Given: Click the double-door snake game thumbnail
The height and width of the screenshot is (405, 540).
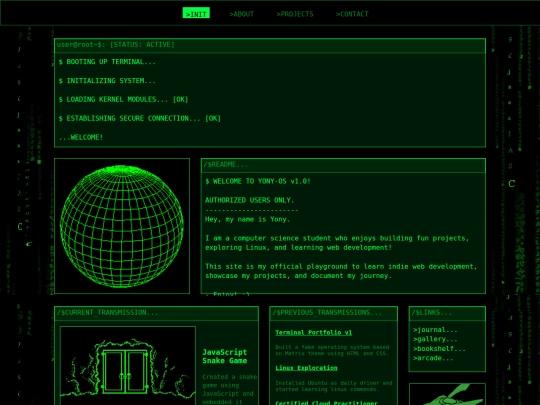Looking at the screenshot, I should pyautogui.click(x=128, y=366).
